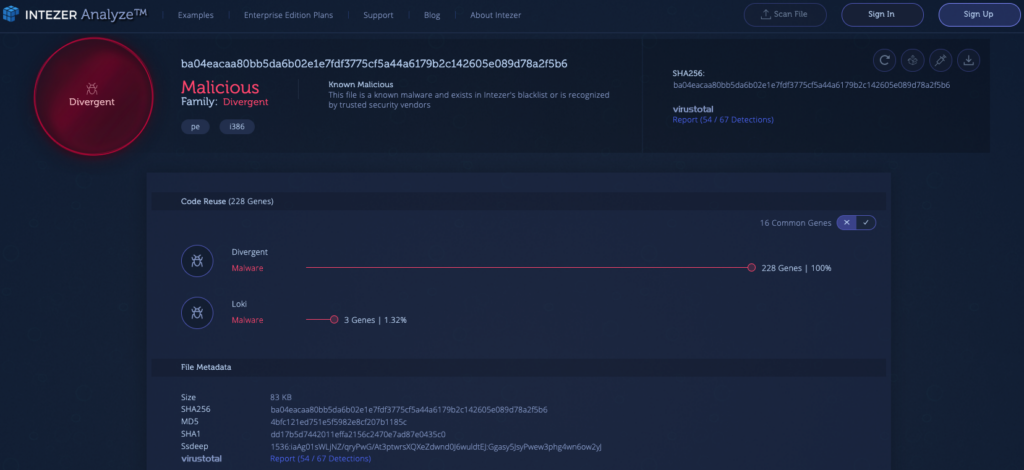Open the About Intezer page
This screenshot has width=1024, height=470.
point(495,16)
